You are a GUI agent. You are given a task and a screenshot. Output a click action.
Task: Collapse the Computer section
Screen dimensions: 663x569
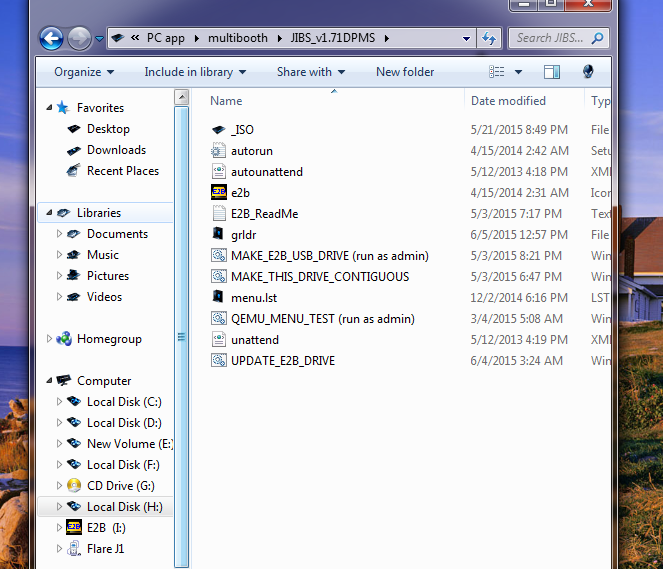(x=49, y=380)
